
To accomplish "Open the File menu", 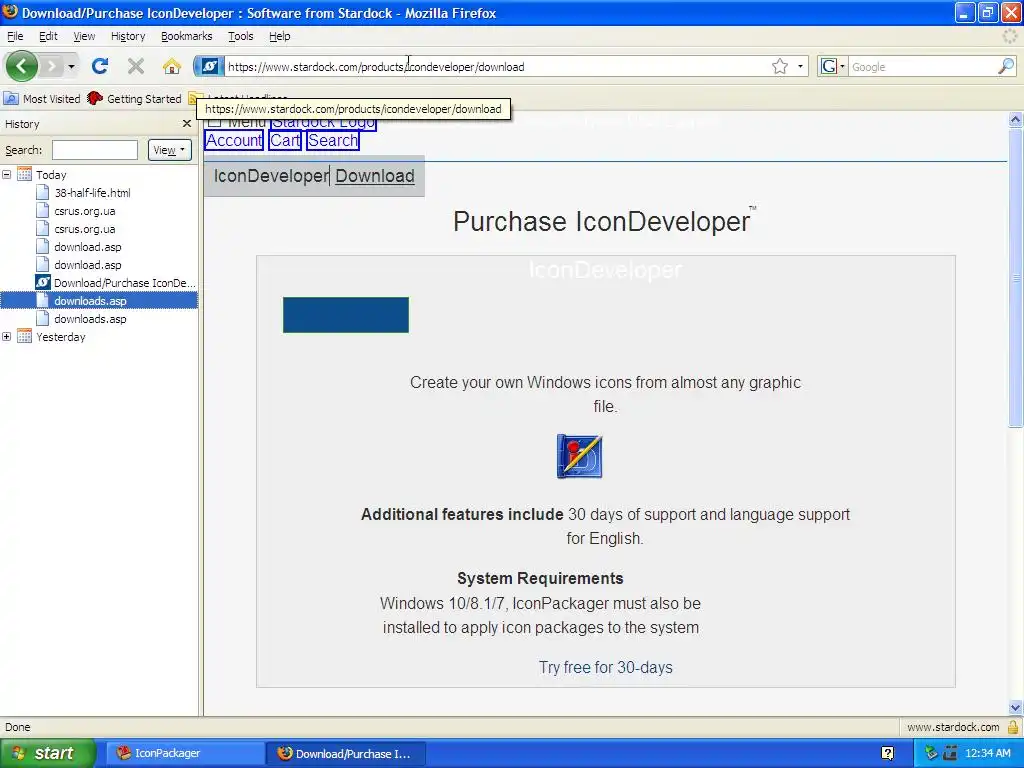I will pyautogui.click(x=14, y=36).
